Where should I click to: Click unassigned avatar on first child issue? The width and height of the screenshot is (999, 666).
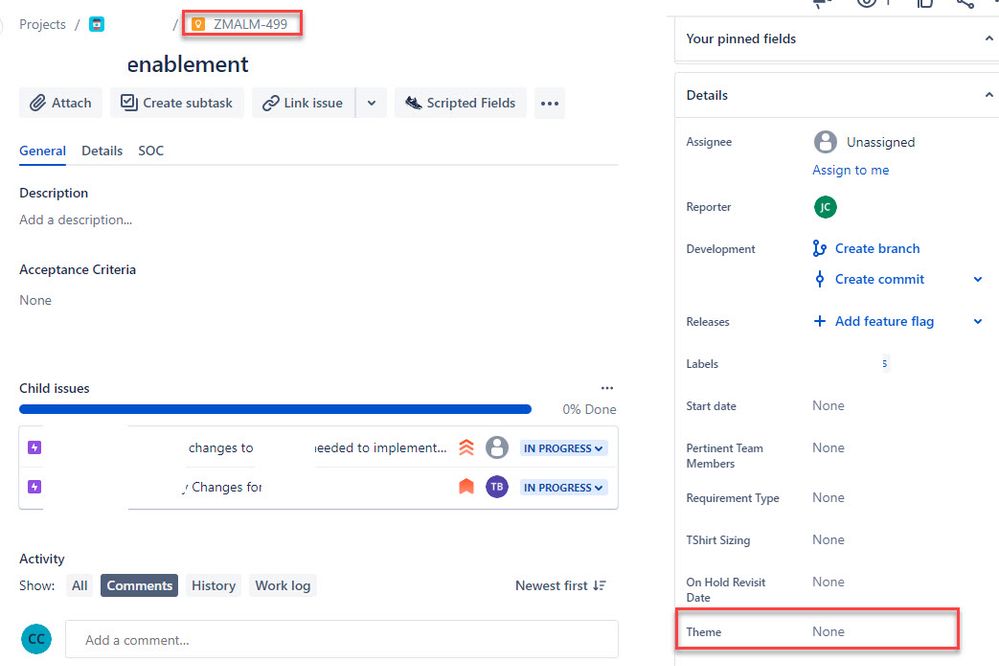tap(497, 448)
